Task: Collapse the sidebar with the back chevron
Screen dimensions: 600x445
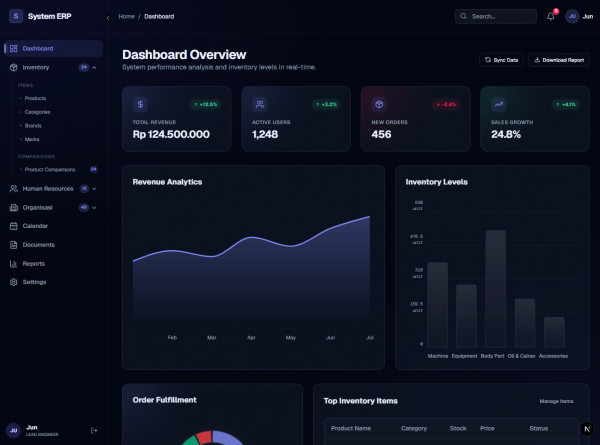Action: click(x=108, y=18)
